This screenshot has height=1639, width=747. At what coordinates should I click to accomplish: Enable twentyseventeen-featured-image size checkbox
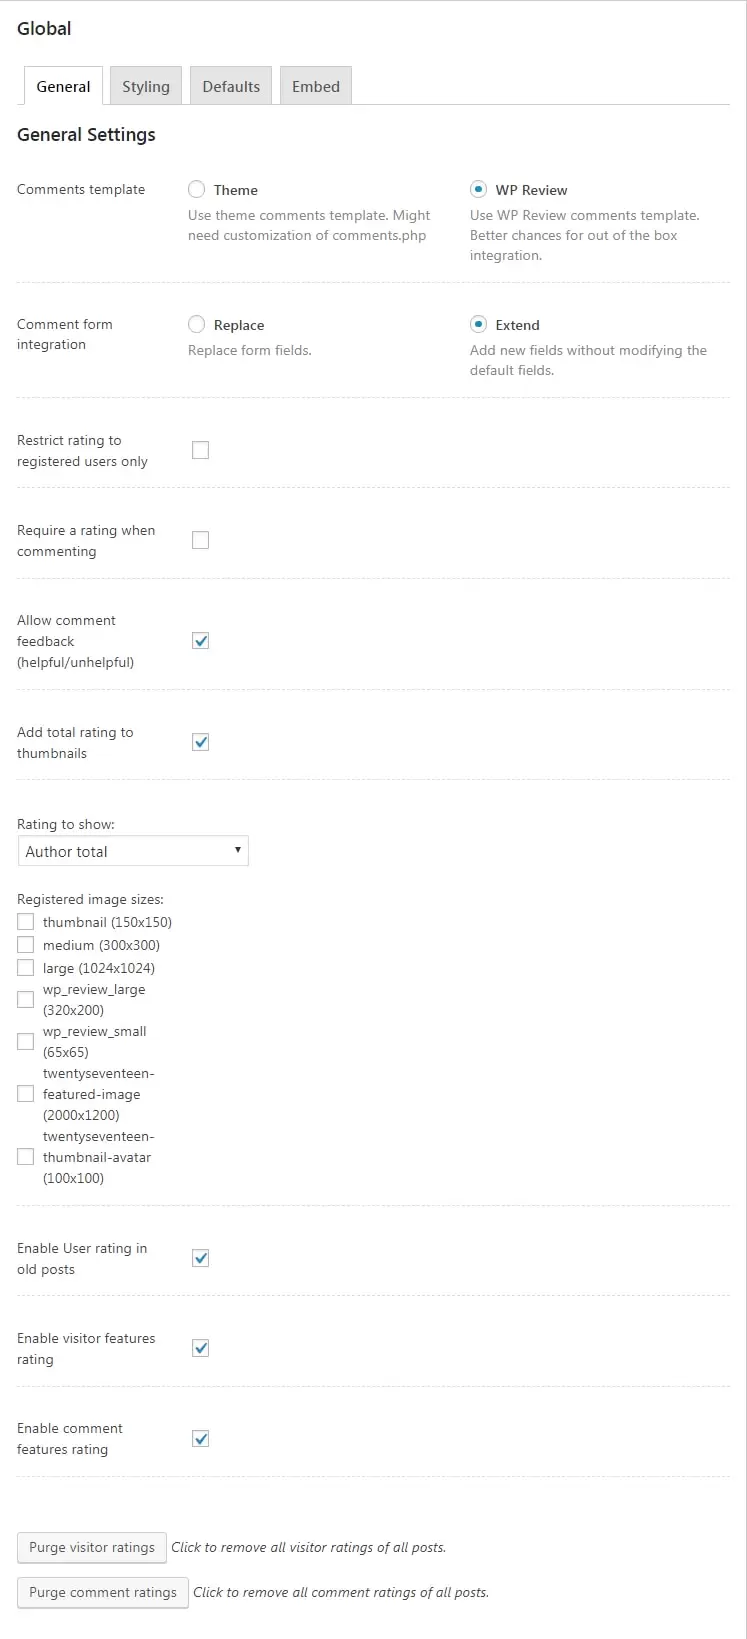click(26, 1094)
